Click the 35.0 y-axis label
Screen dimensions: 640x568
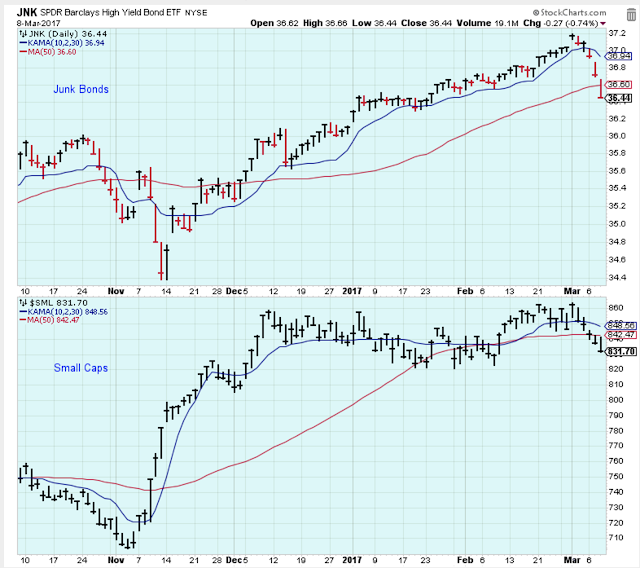(617, 224)
